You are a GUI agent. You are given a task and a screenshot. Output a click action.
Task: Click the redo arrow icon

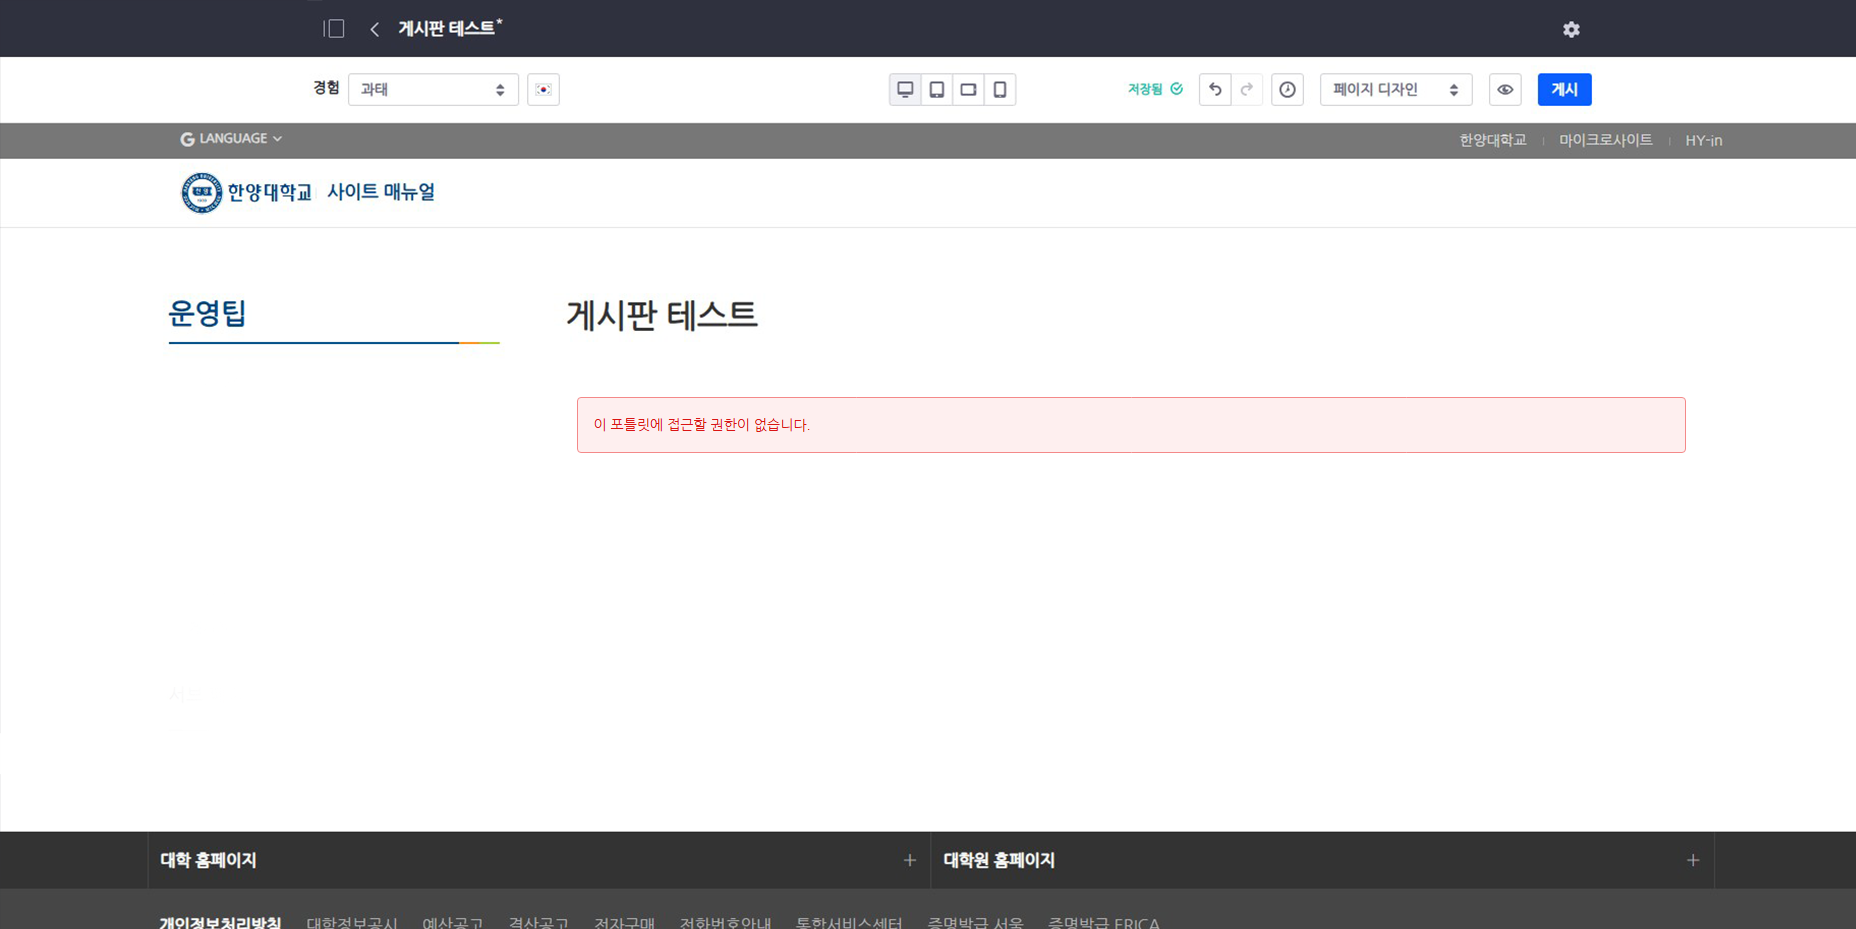click(1247, 90)
